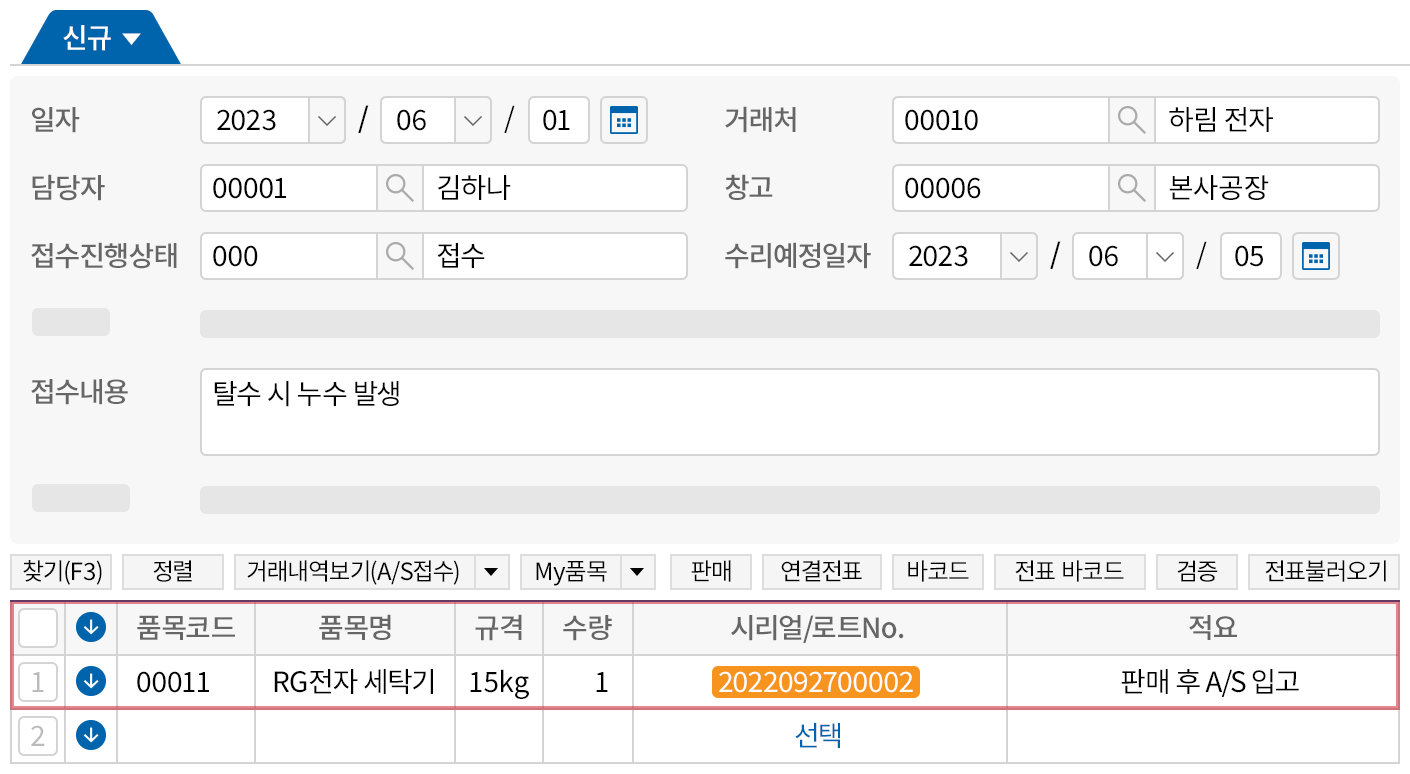This screenshot has height=774, width=1410.
Task: Expand the 수리예정일자 month dropdown
Action: pyautogui.click(x=1164, y=257)
